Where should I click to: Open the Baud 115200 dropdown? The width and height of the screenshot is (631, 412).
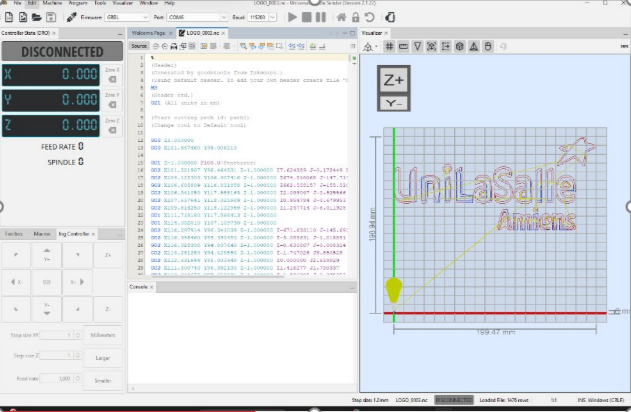tap(262, 17)
